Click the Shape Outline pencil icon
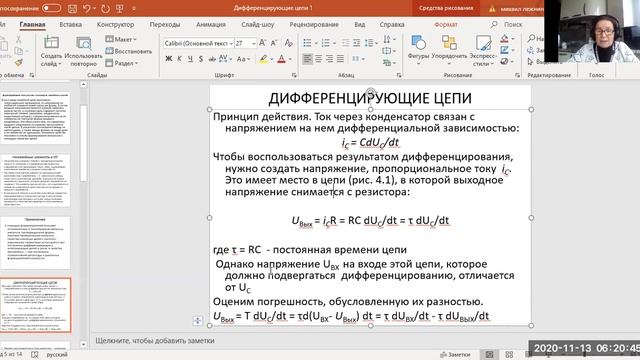640x360 pixels. [x=504, y=50]
